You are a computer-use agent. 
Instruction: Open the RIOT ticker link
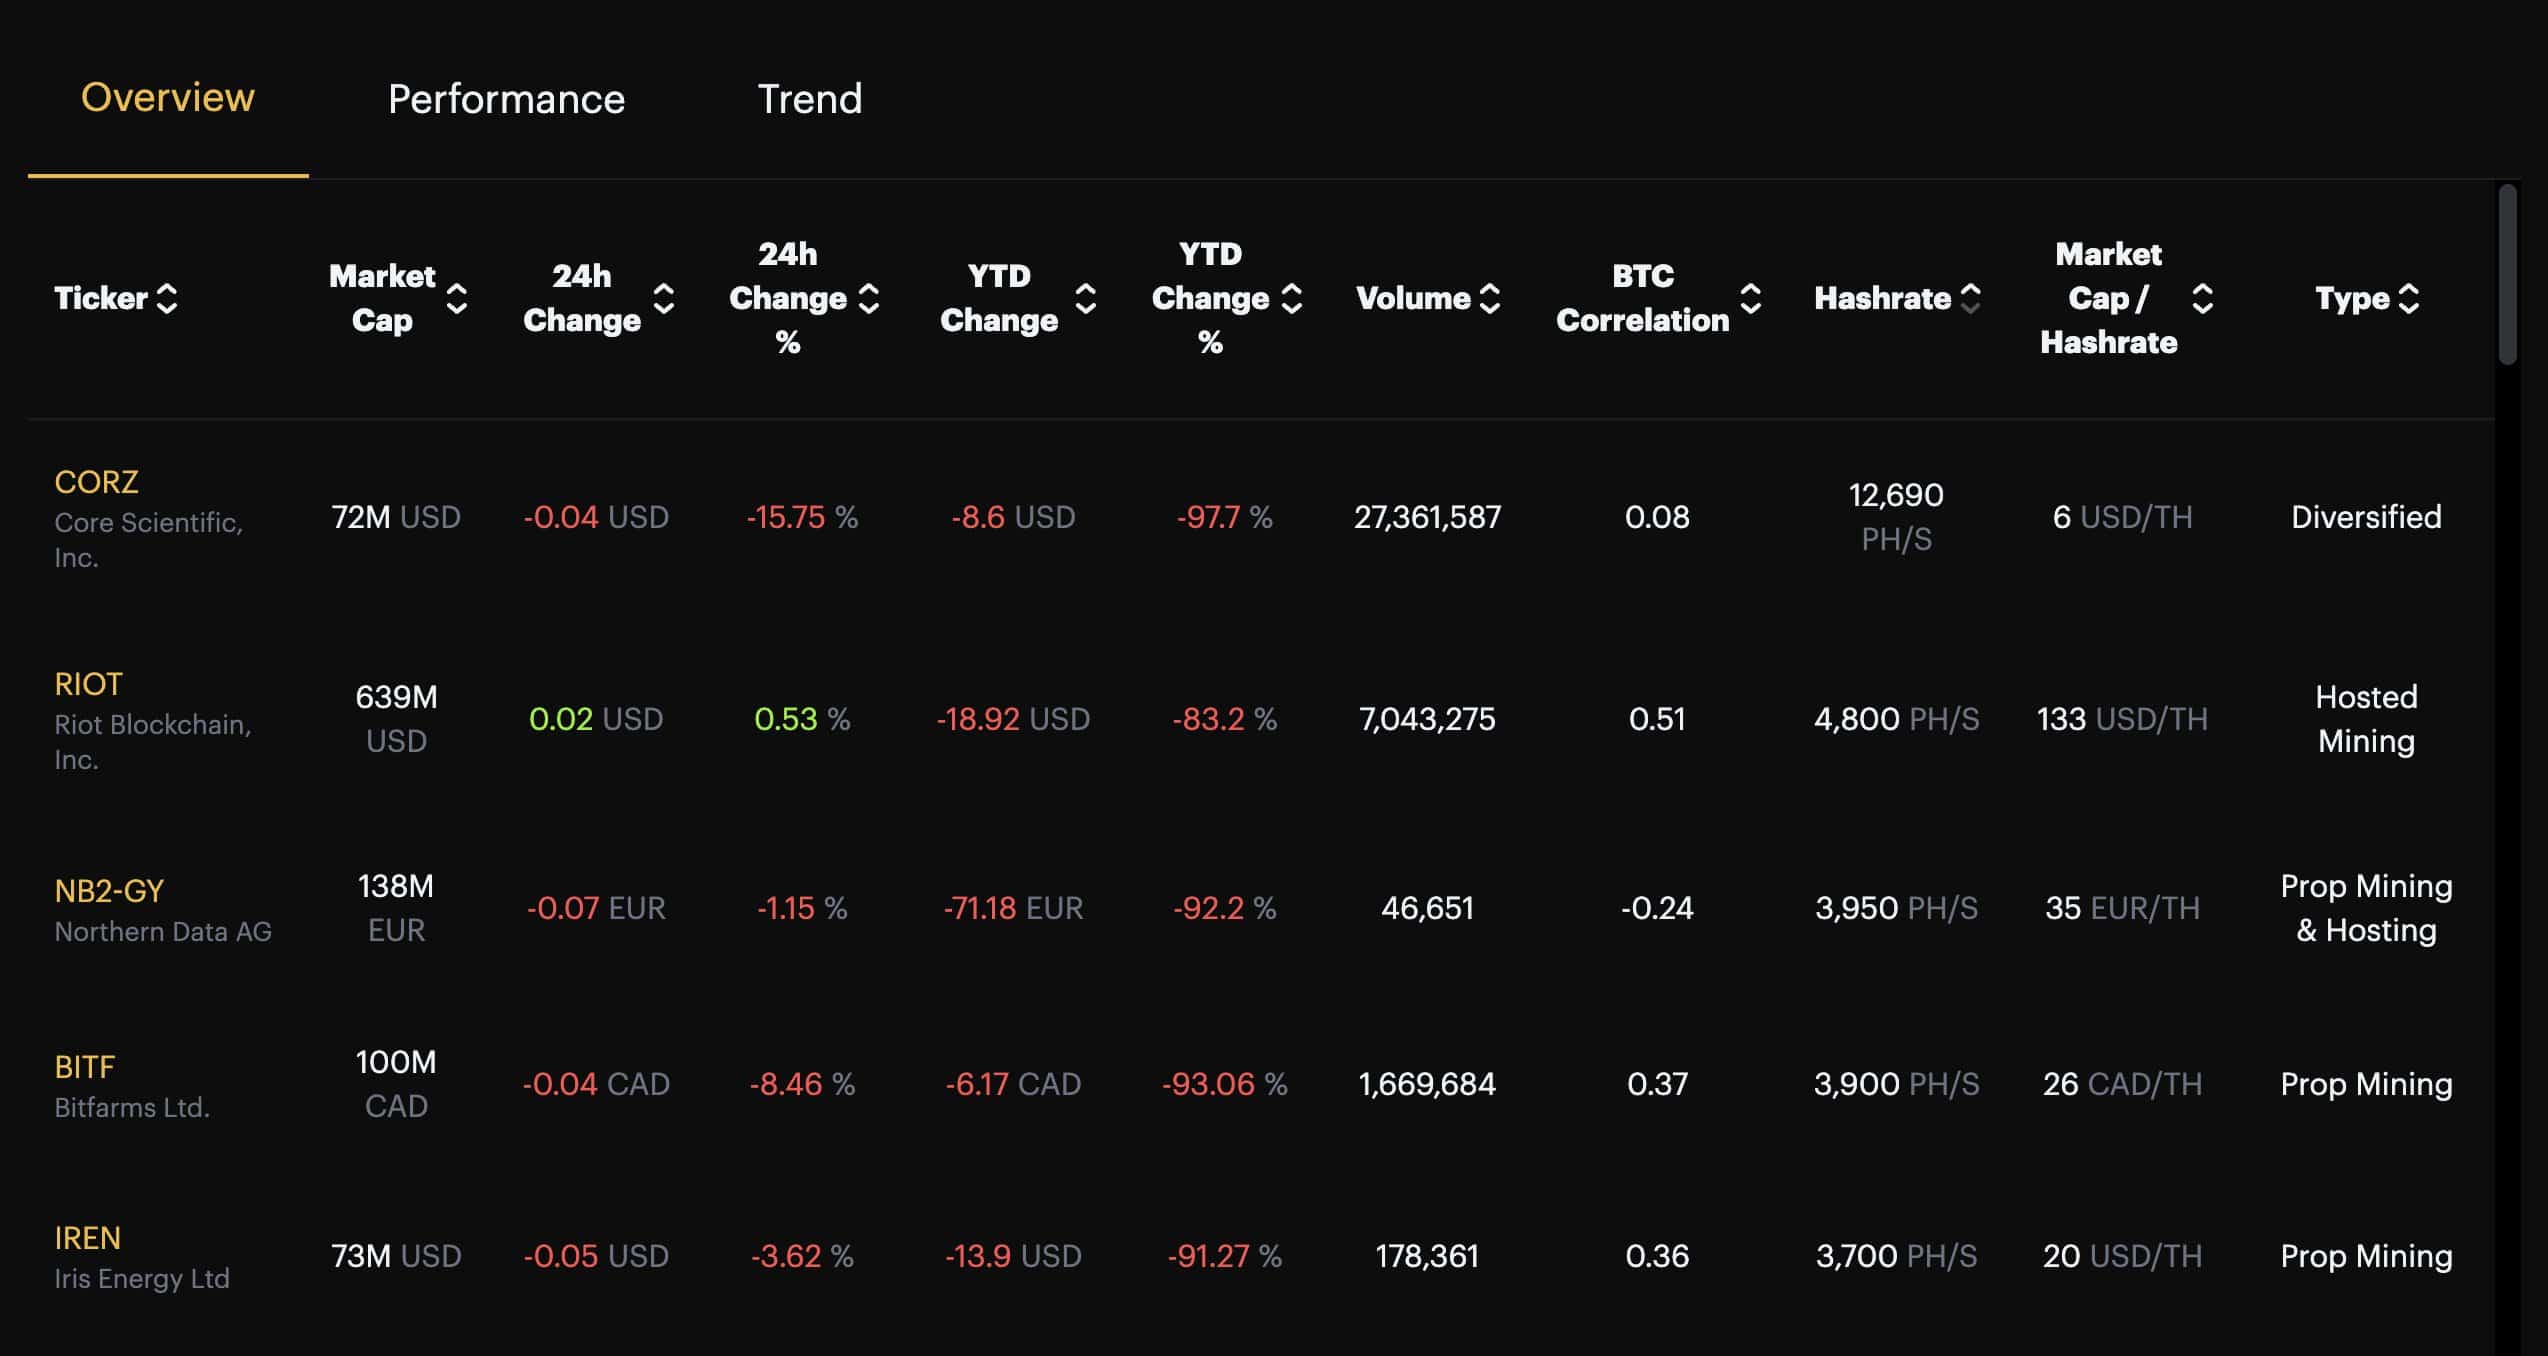(x=88, y=684)
